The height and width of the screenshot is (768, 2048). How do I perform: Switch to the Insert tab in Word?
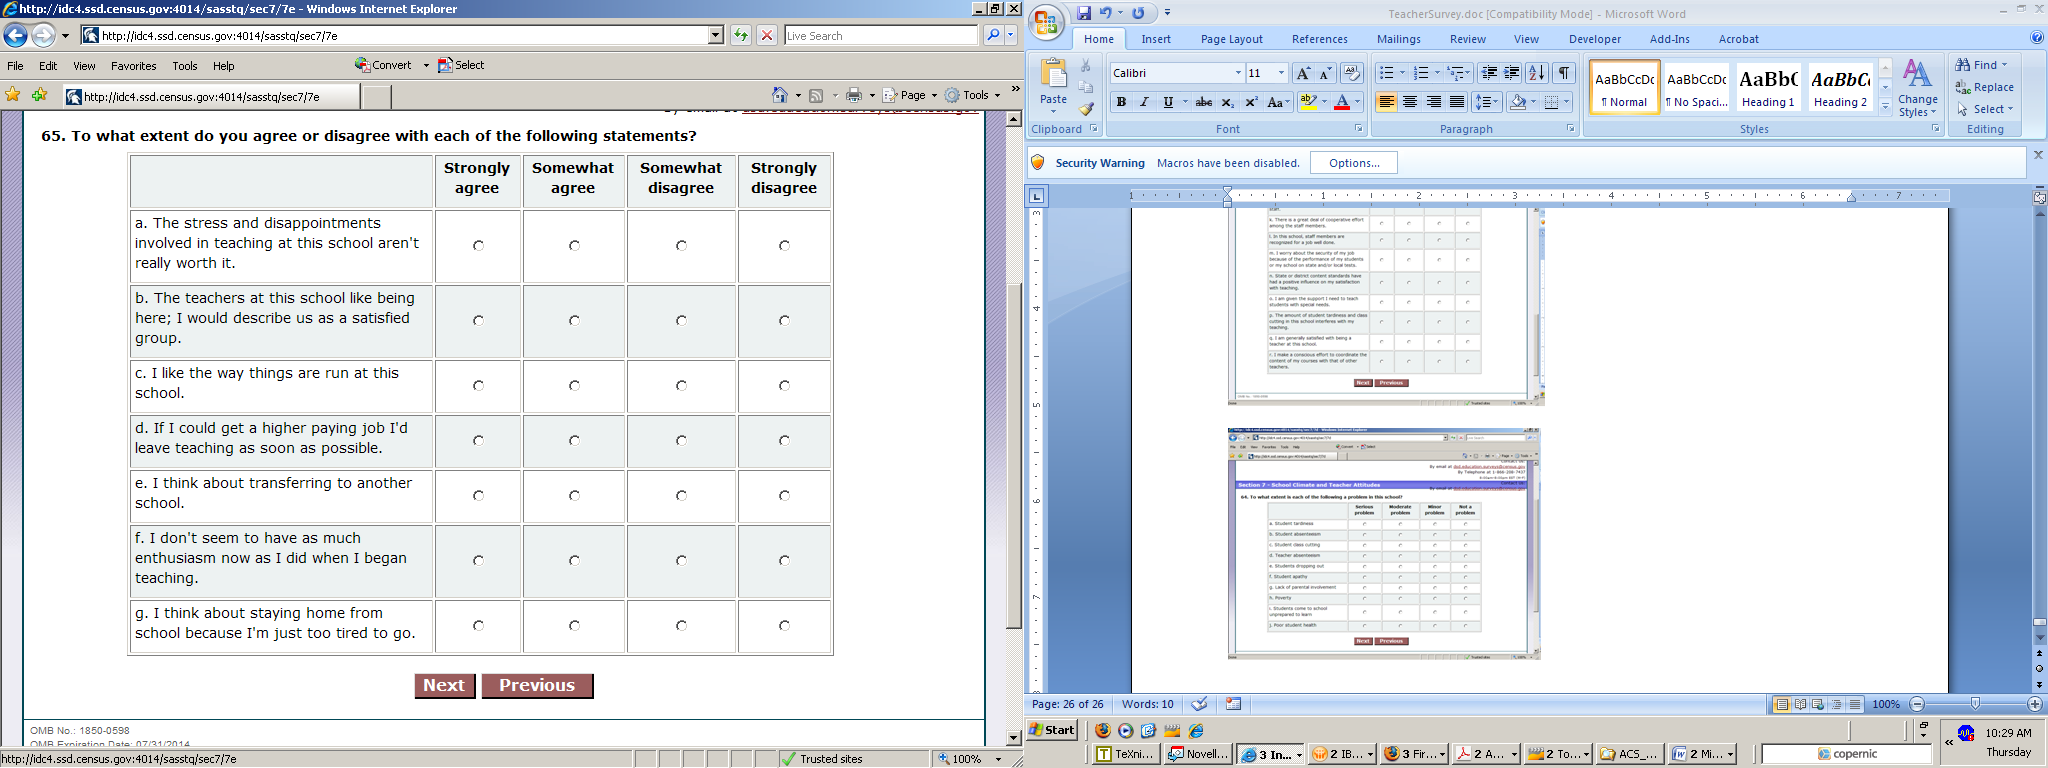coord(1156,39)
